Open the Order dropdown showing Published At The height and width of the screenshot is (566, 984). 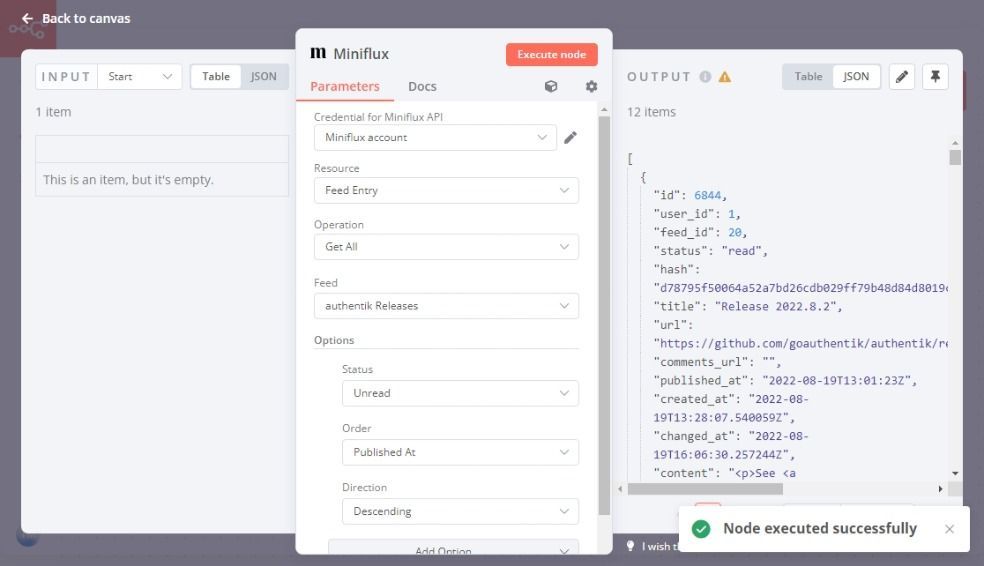(x=460, y=452)
